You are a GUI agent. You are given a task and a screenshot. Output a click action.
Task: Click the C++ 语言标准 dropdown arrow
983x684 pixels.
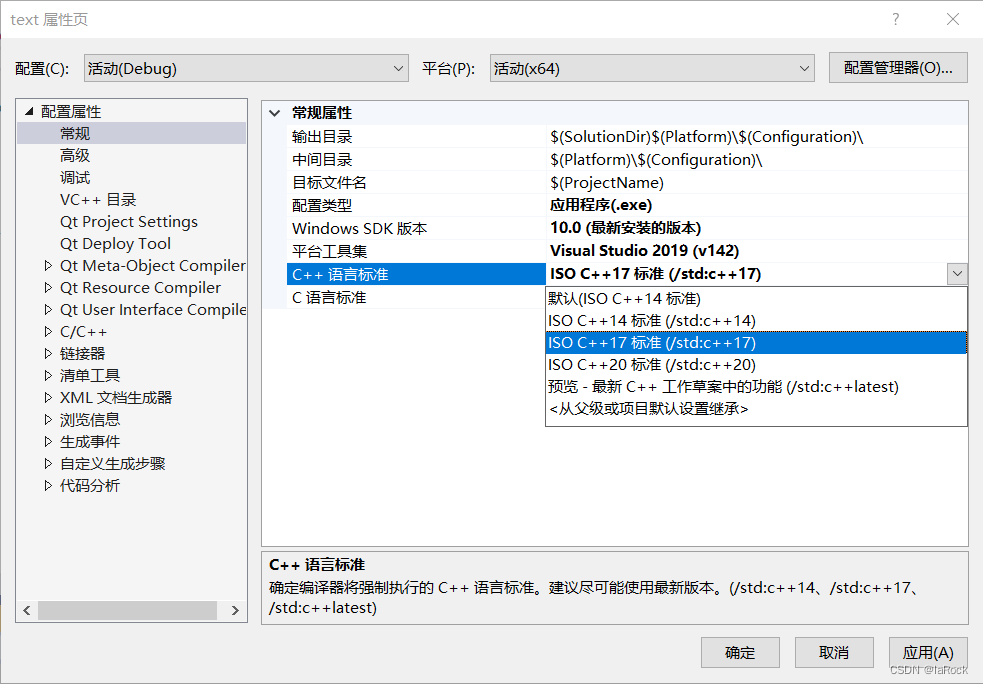point(957,273)
